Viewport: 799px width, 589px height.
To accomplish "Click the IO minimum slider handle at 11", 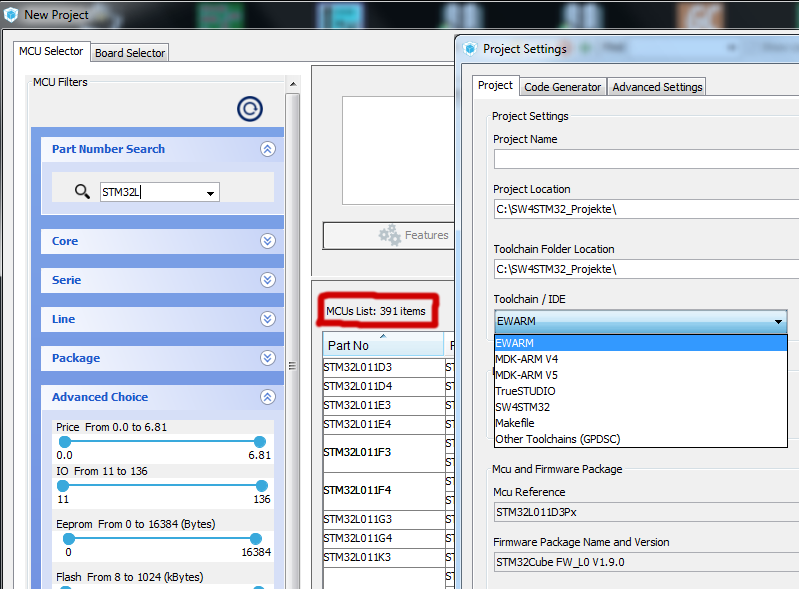I will [63, 486].
